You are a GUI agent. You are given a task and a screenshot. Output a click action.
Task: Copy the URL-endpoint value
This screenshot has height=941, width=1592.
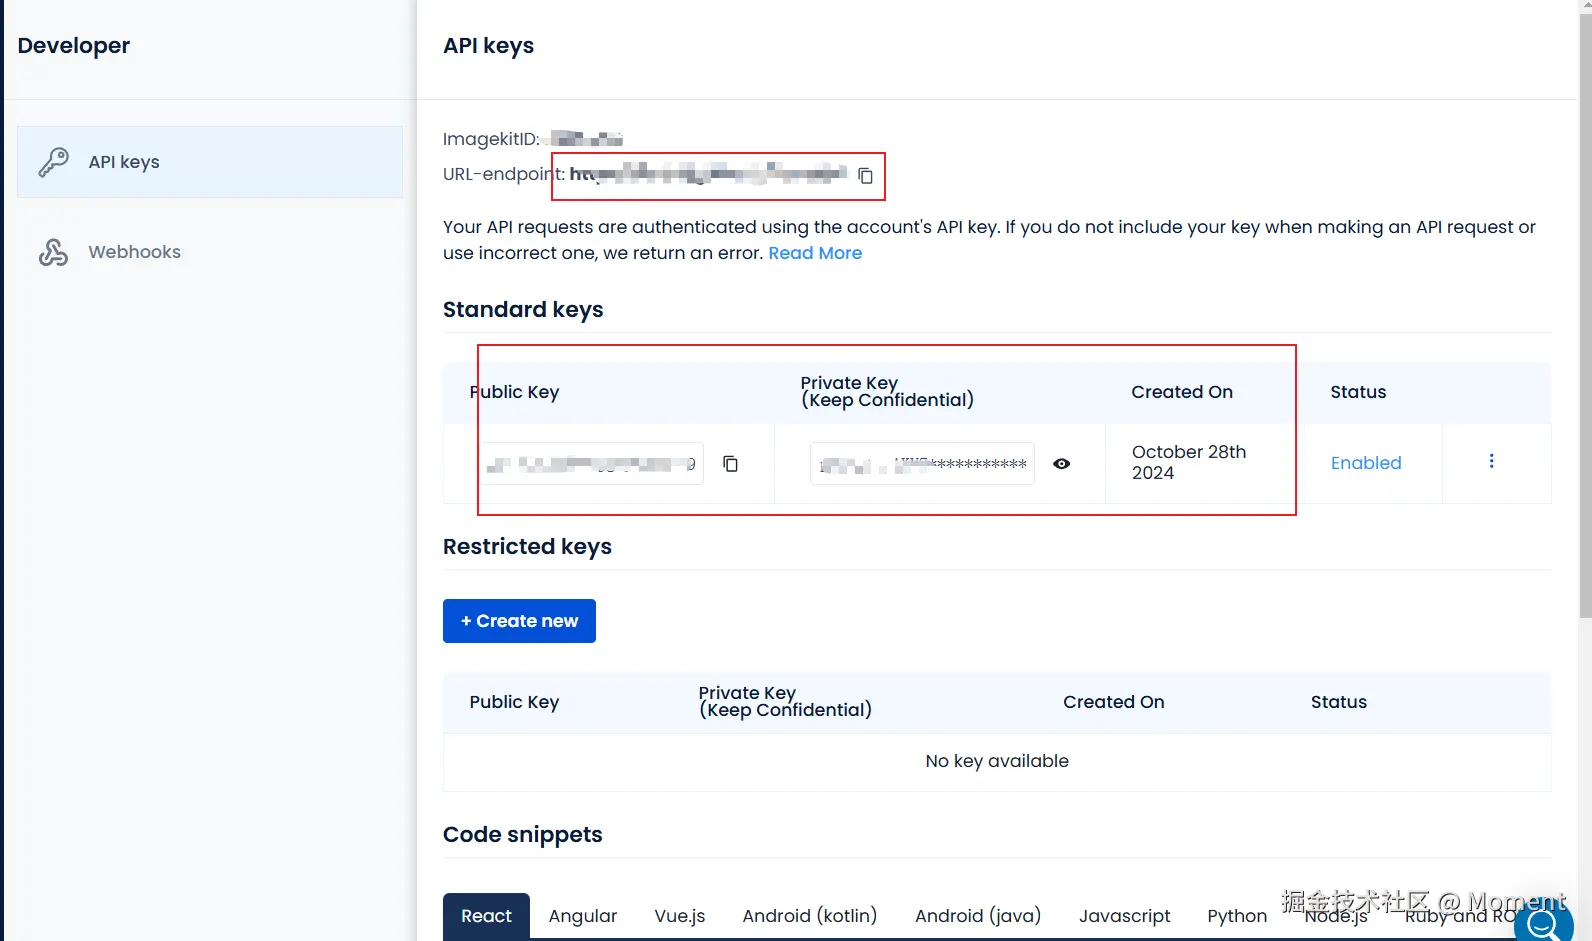(x=866, y=176)
